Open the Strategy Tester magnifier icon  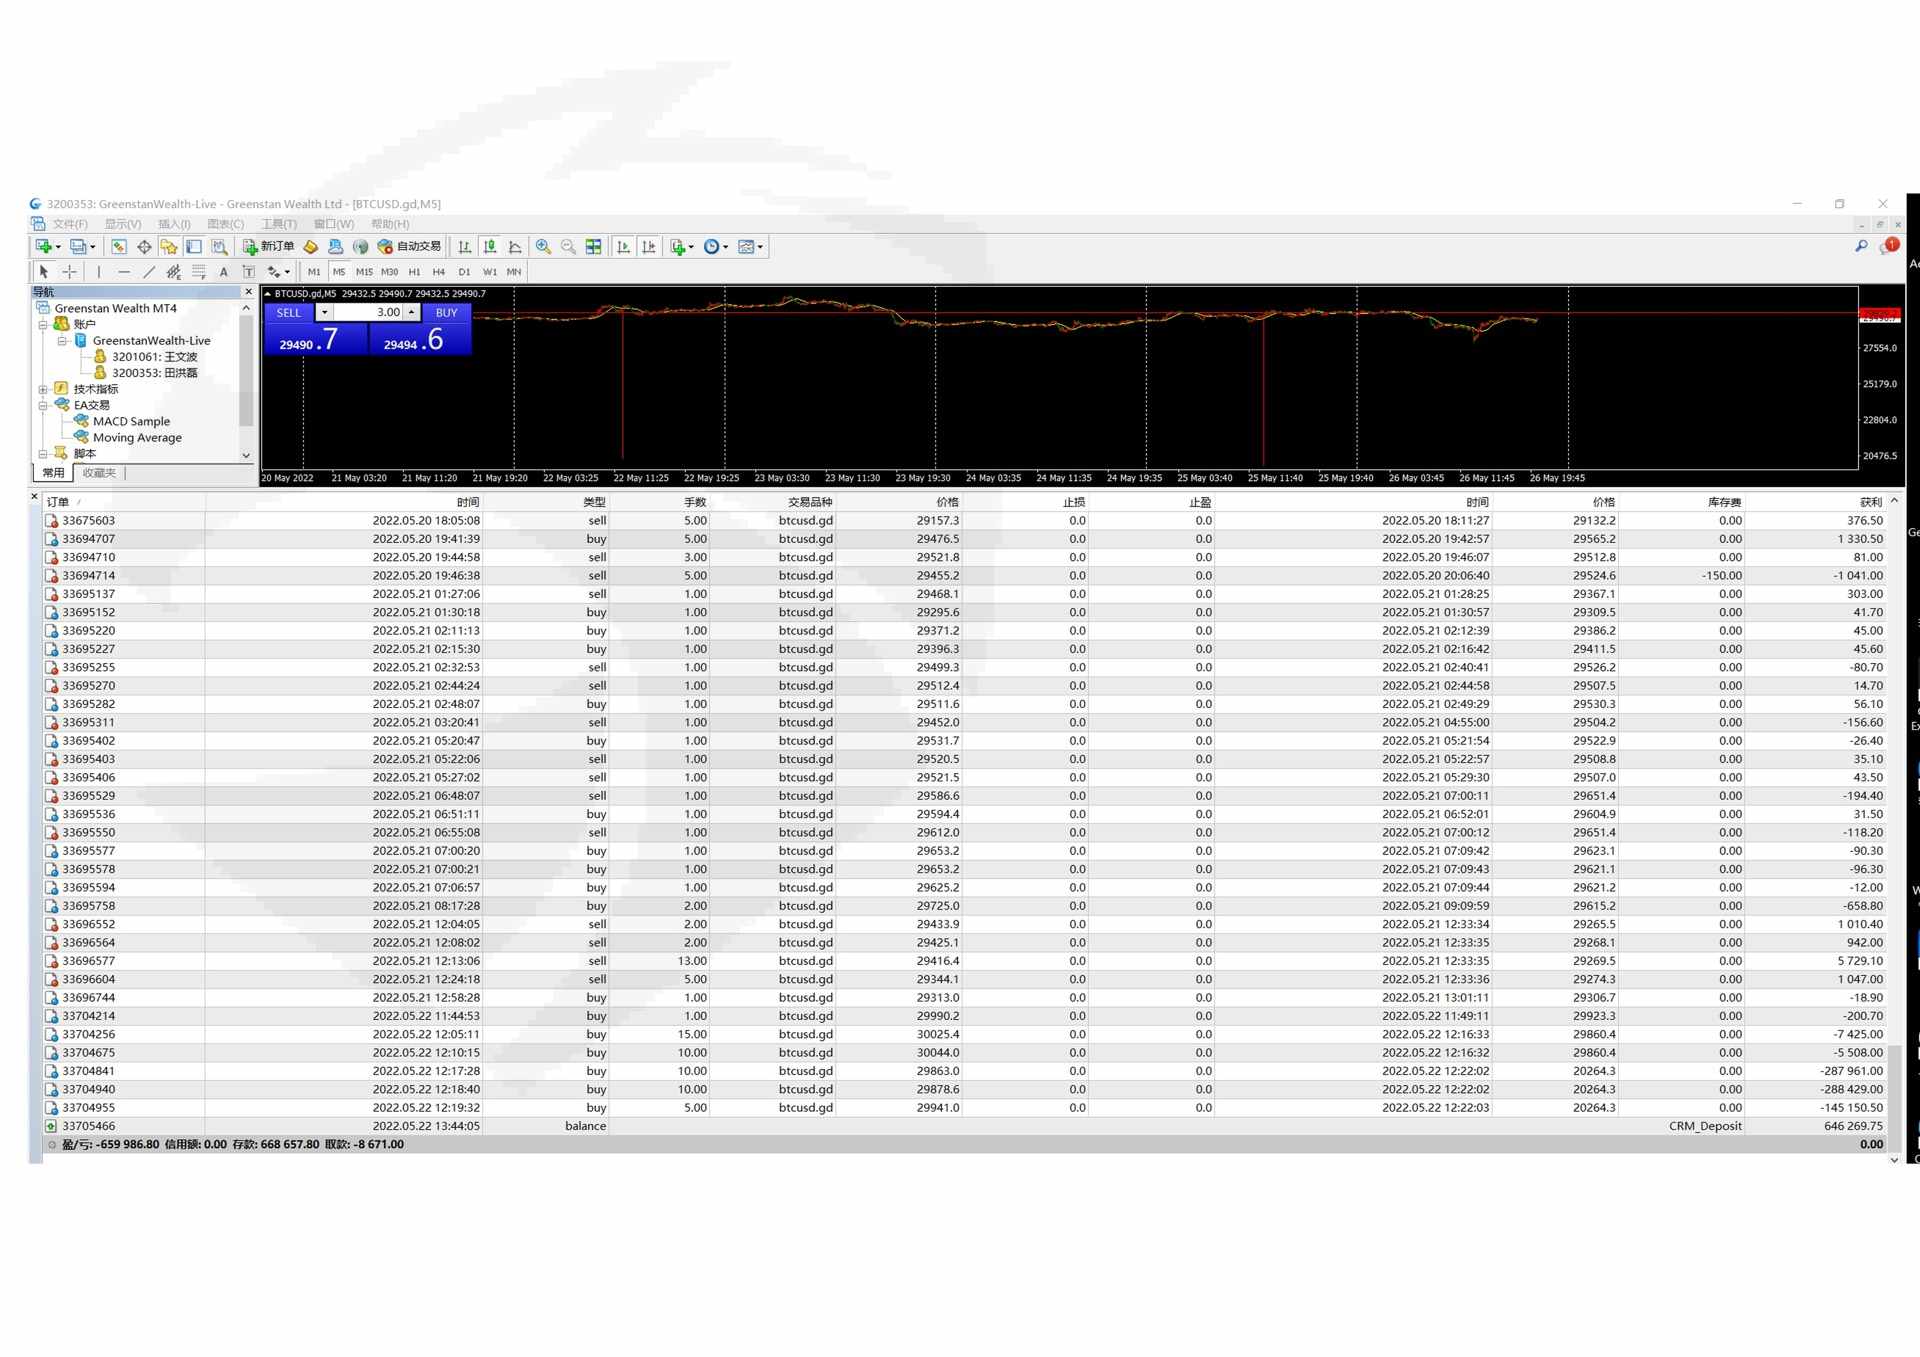pyautogui.click(x=219, y=247)
